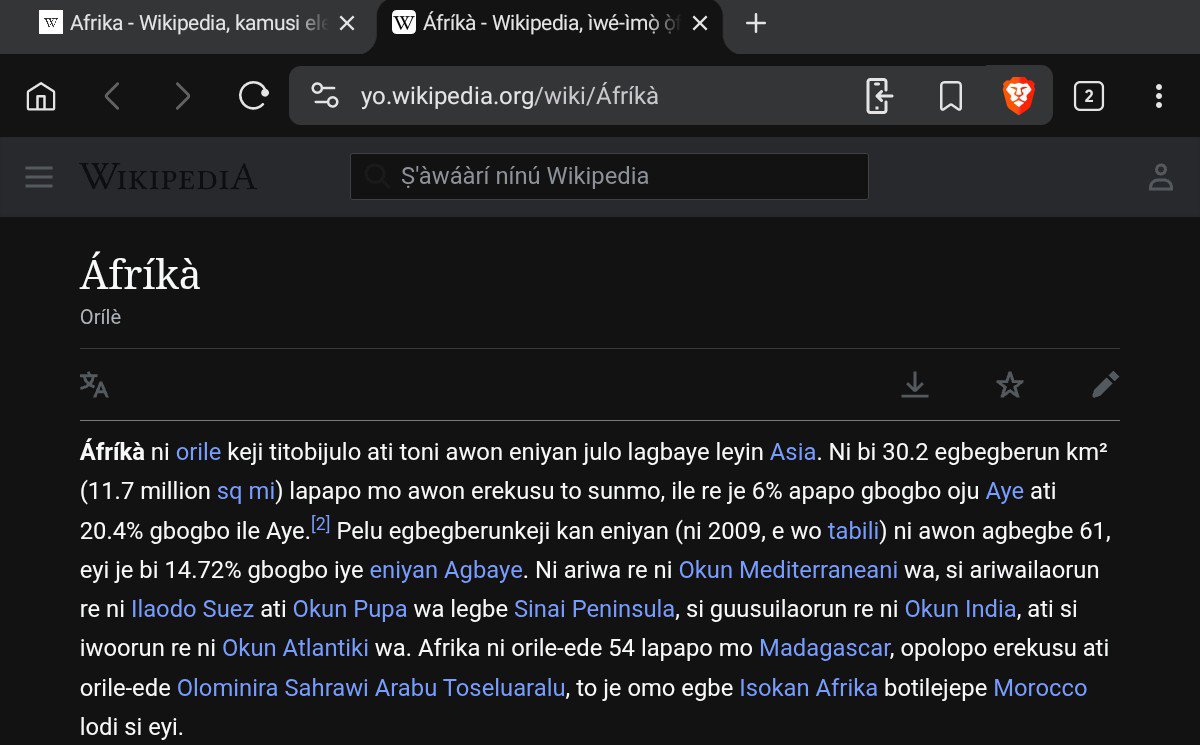The image size is (1200, 745).
Task: Follow the Asia link
Action: (x=793, y=452)
